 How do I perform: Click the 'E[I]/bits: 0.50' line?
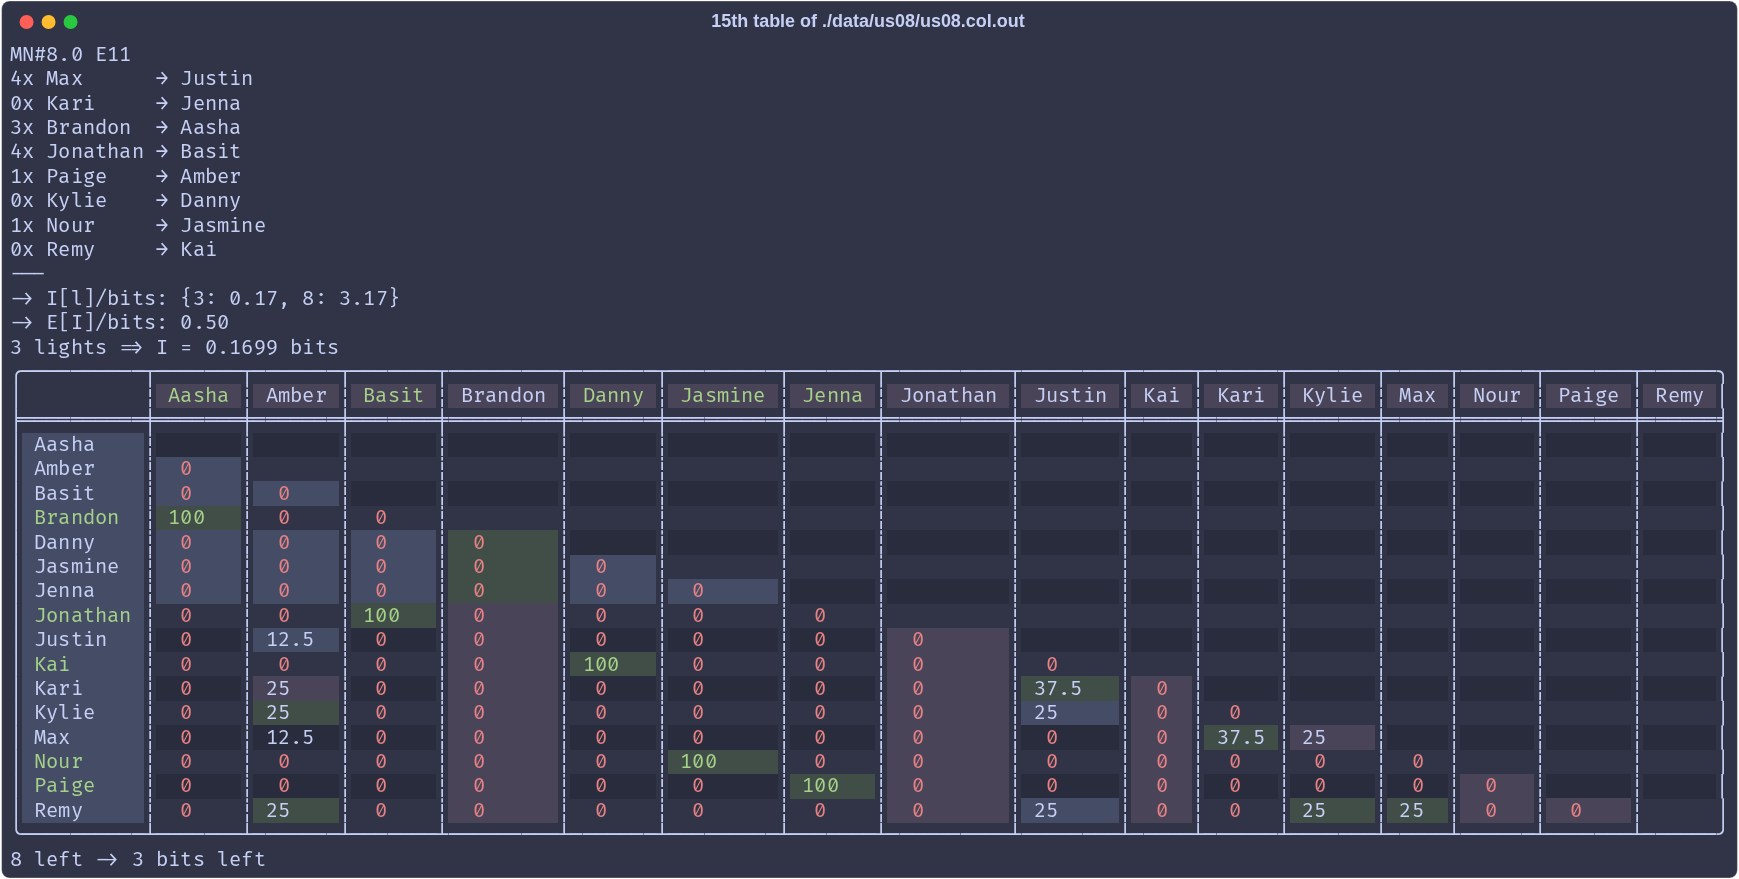[120, 322]
